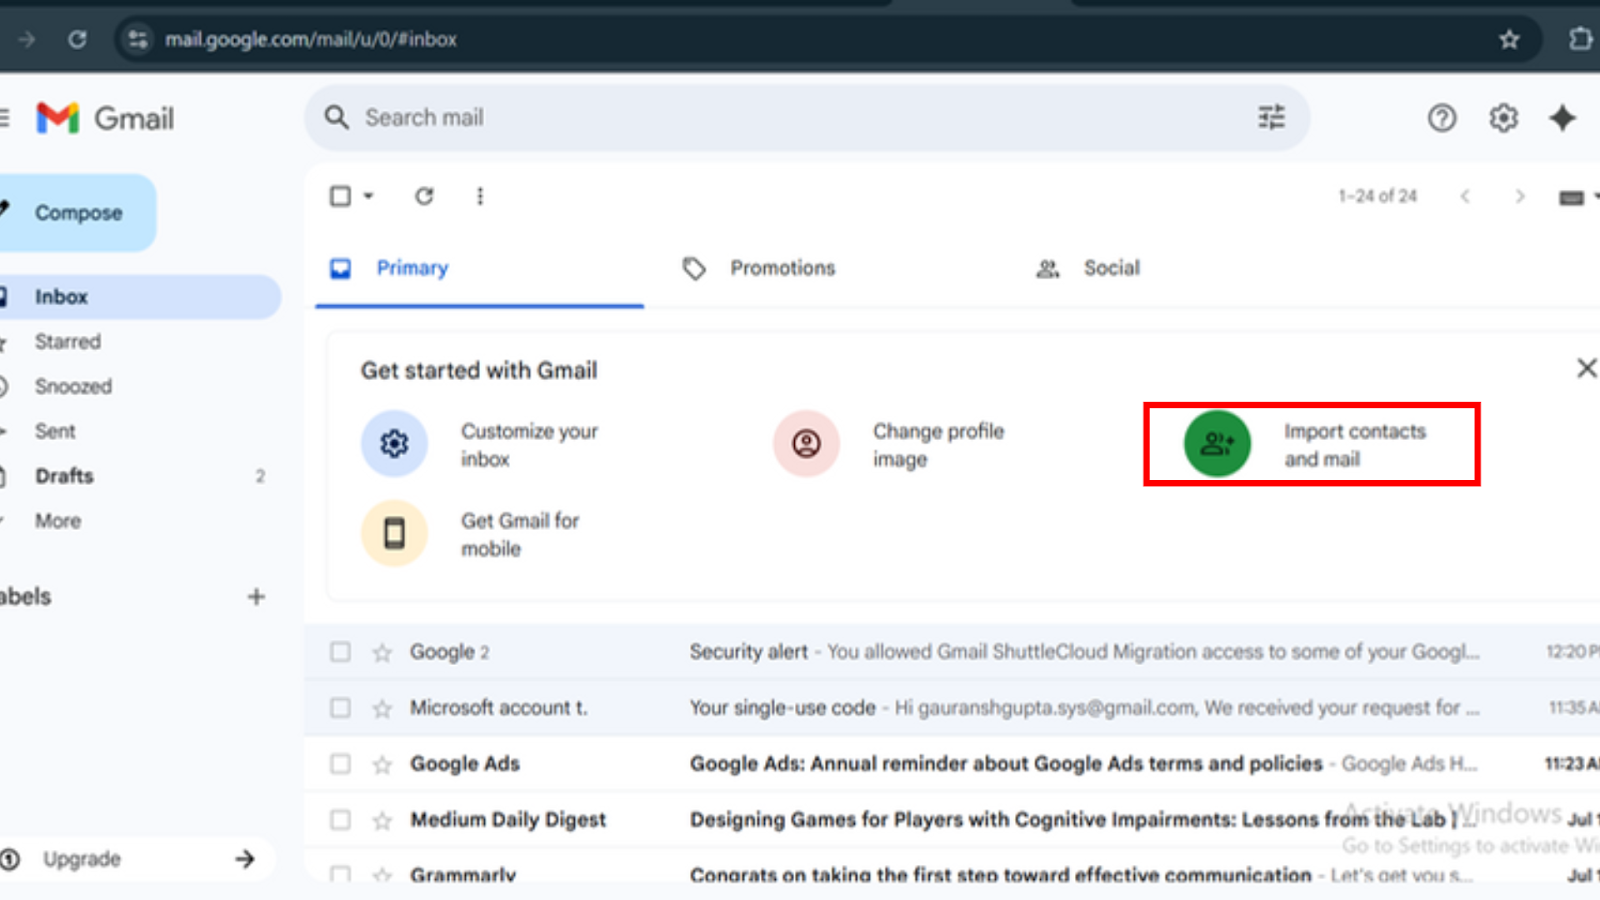Open input tools keyboard dropdown

point(1578,197)
